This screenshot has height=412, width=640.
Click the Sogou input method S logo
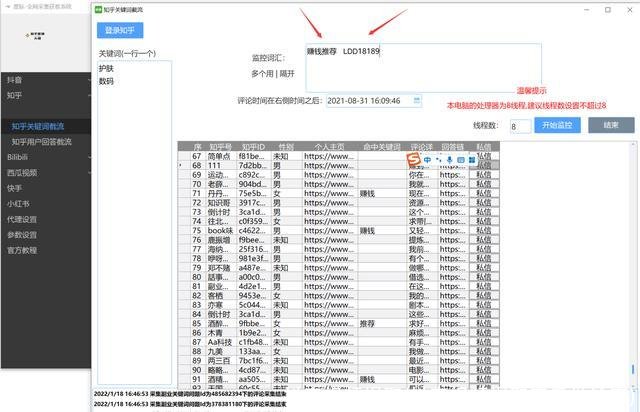(x=413, y=159)
